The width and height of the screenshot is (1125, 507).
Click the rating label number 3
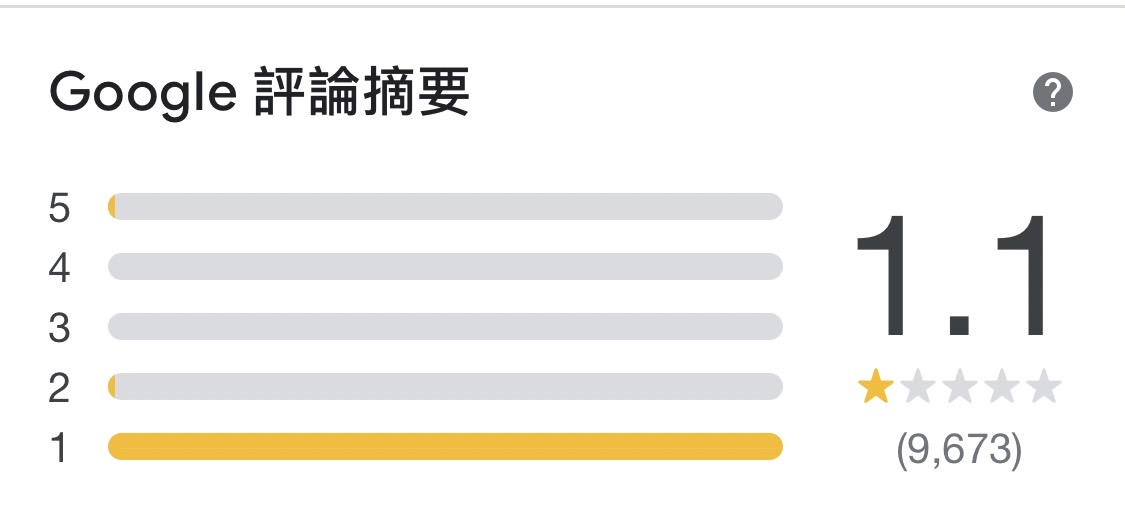59,328
